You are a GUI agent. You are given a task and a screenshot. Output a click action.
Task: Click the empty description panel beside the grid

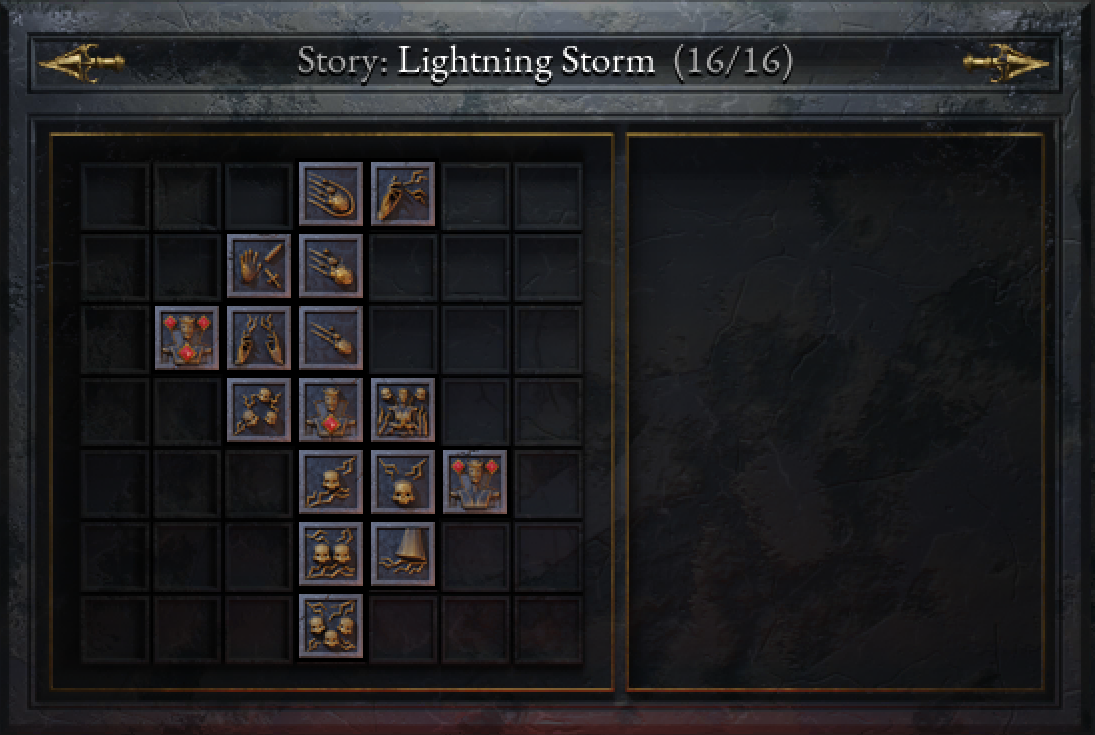pos(835,412)
